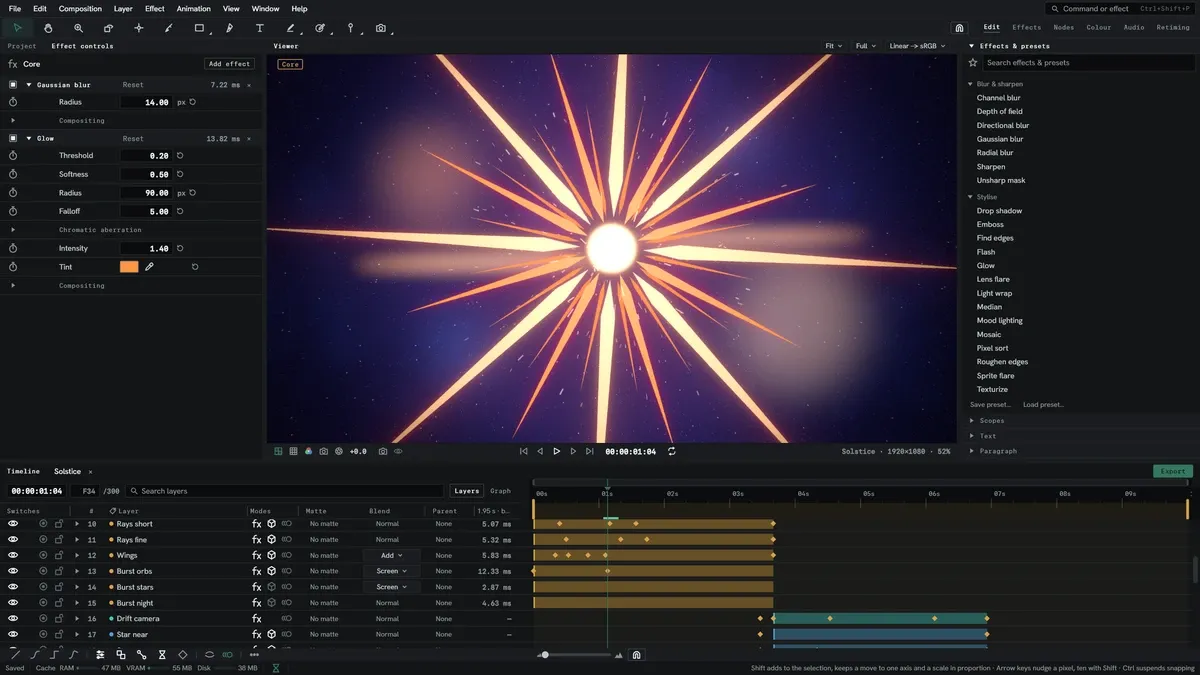Click Reset for Gaussian blur
Image resolution: width=1200 pixels, height=675 pixels.
pos(133,85)
